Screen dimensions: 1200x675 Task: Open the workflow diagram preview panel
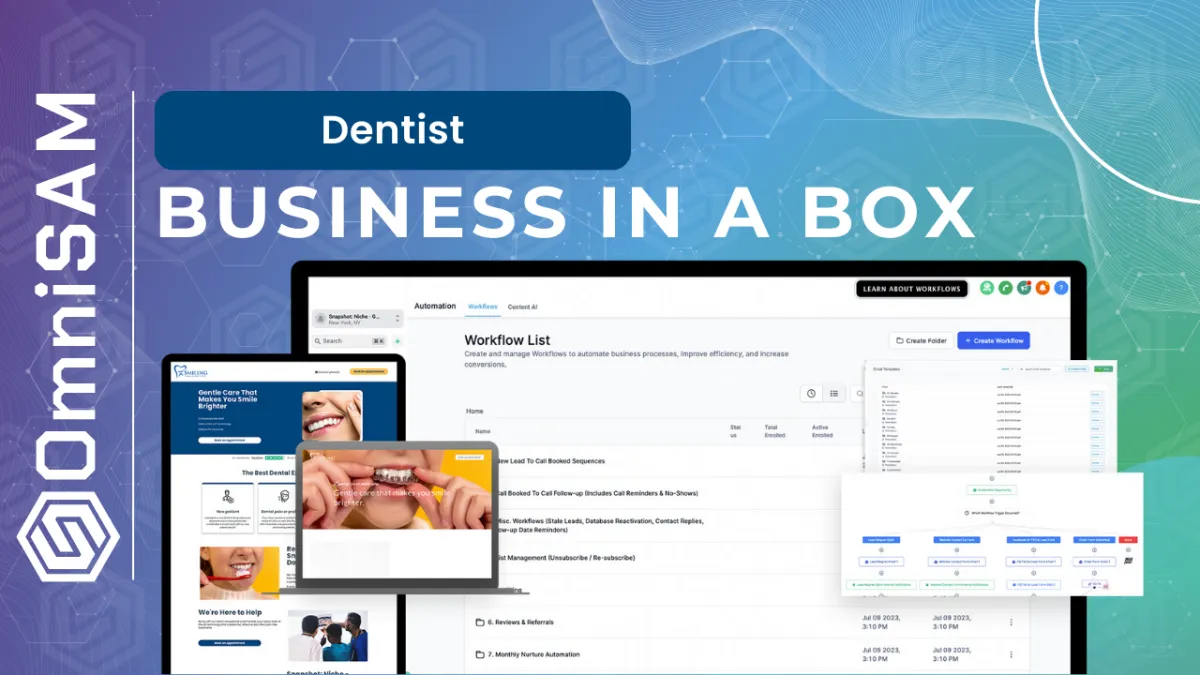(992, 535)
